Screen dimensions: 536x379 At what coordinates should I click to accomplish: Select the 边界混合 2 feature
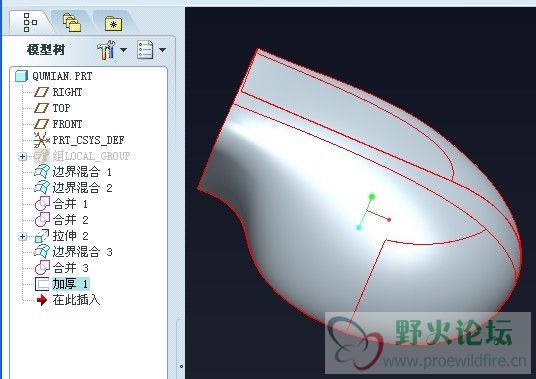(73, 188)
